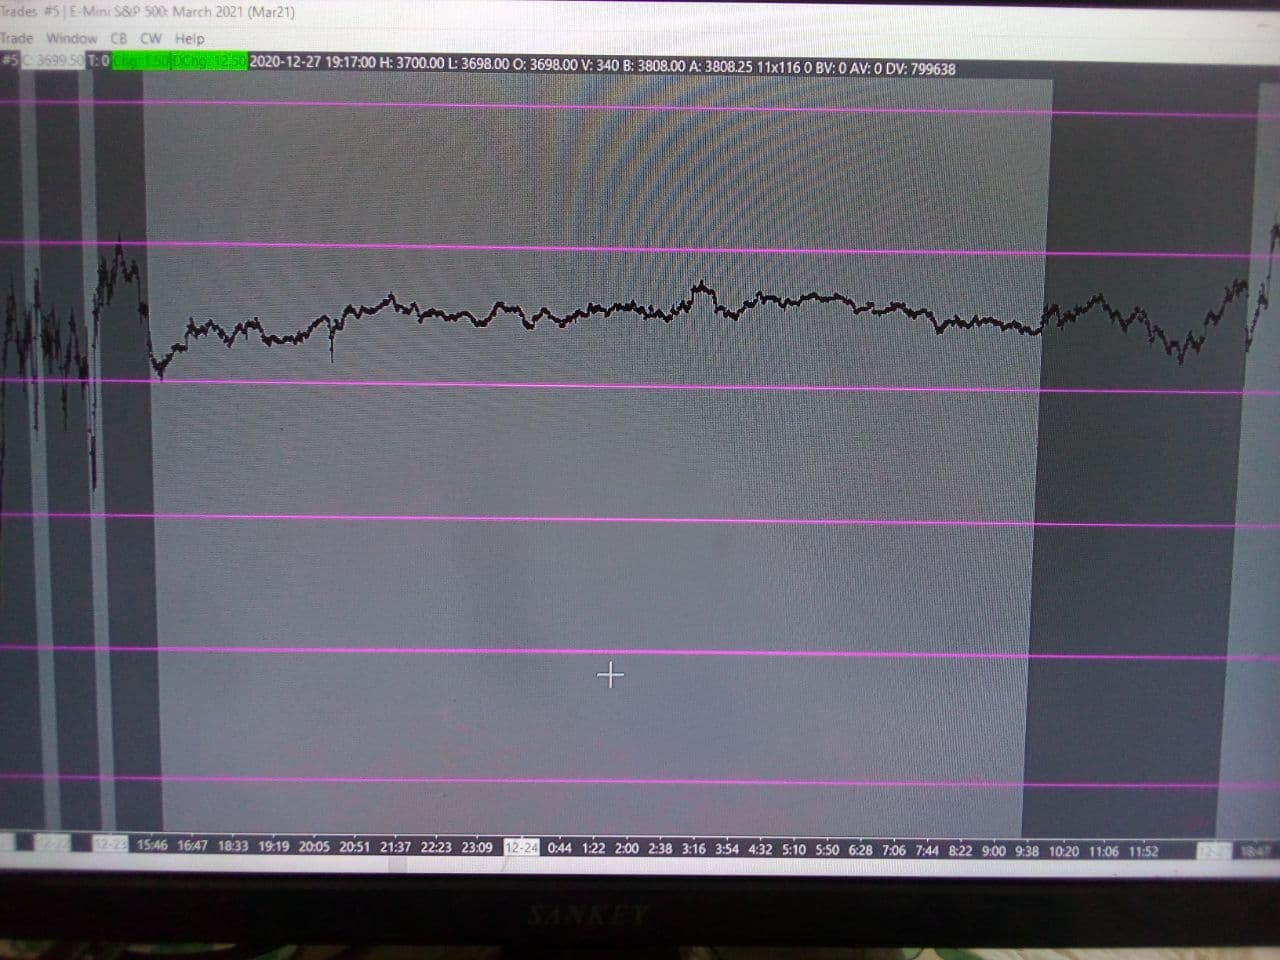Click the 7:44 time label
This screenshot has width=1280, height=960.
tap(927, 851)
